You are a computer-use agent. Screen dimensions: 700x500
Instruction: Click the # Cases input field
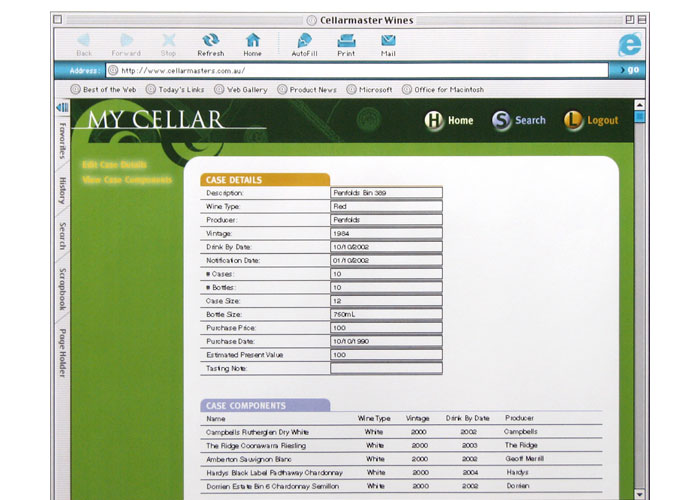click(x=387, y=274)
